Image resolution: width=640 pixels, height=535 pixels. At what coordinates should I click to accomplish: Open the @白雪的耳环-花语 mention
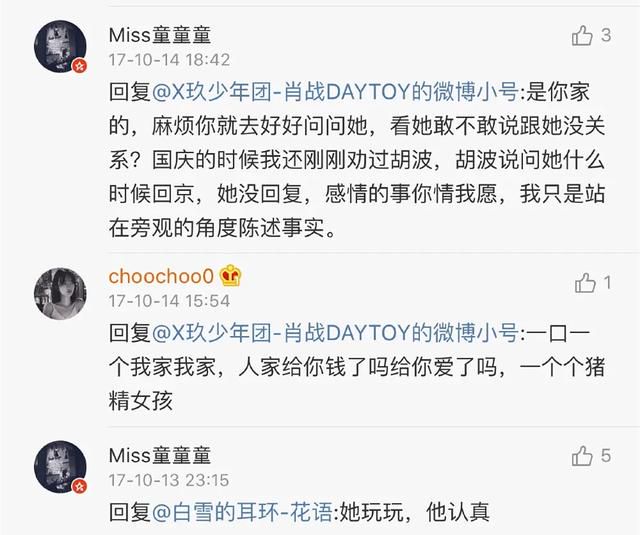[x=242, y=512]
